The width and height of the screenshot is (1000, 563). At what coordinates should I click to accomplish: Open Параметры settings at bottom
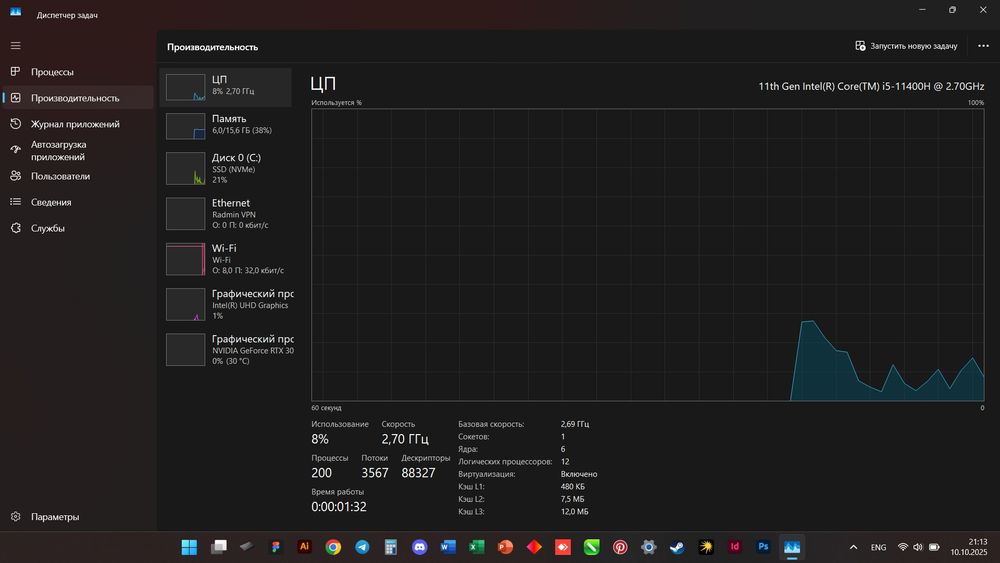pyautogui.click(x=78, y=516)
